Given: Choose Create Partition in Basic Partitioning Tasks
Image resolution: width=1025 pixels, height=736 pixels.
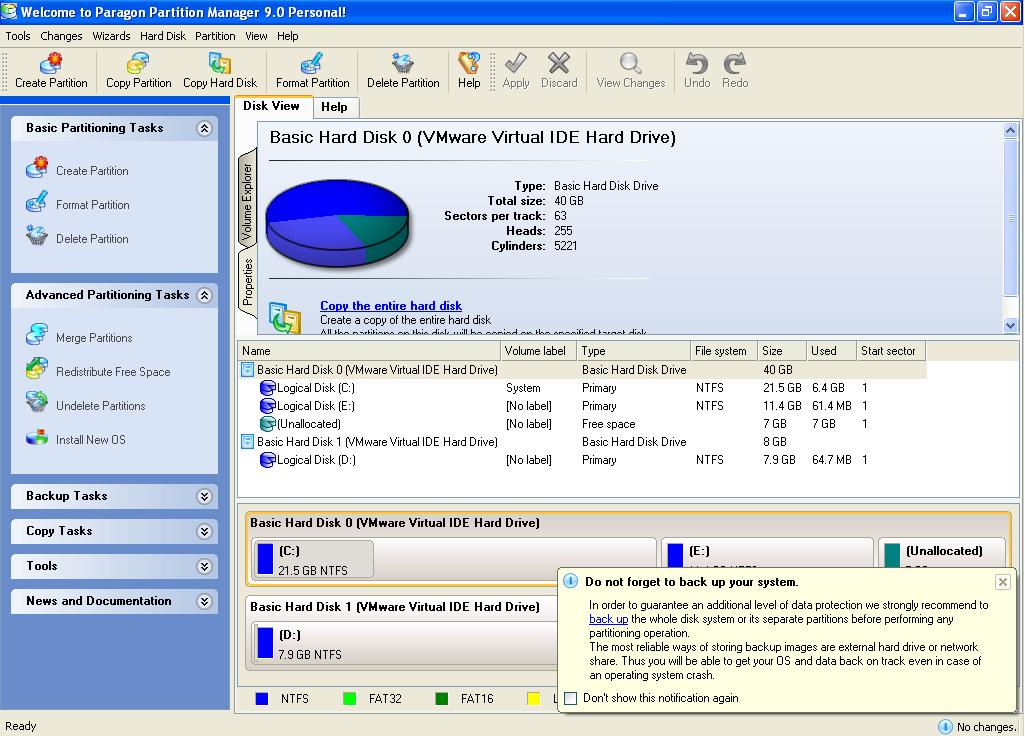Looking at the screenshot, I should tap(92, 171).
